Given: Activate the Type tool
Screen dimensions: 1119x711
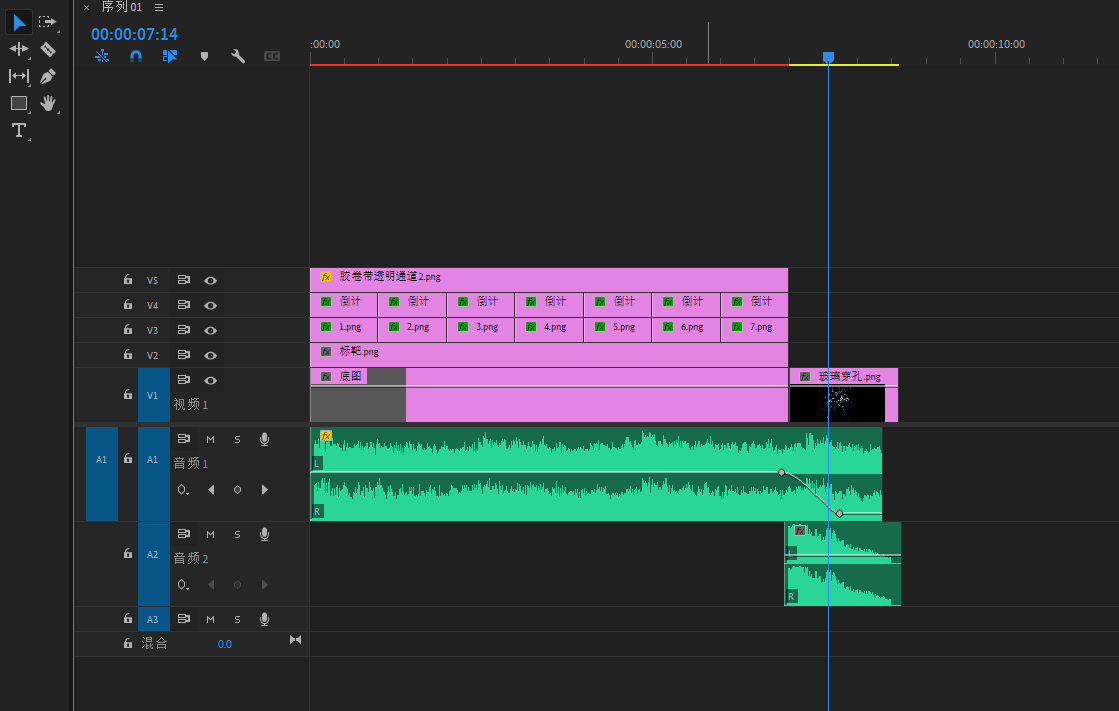Looking at the screenshot, I should point(18,130).
